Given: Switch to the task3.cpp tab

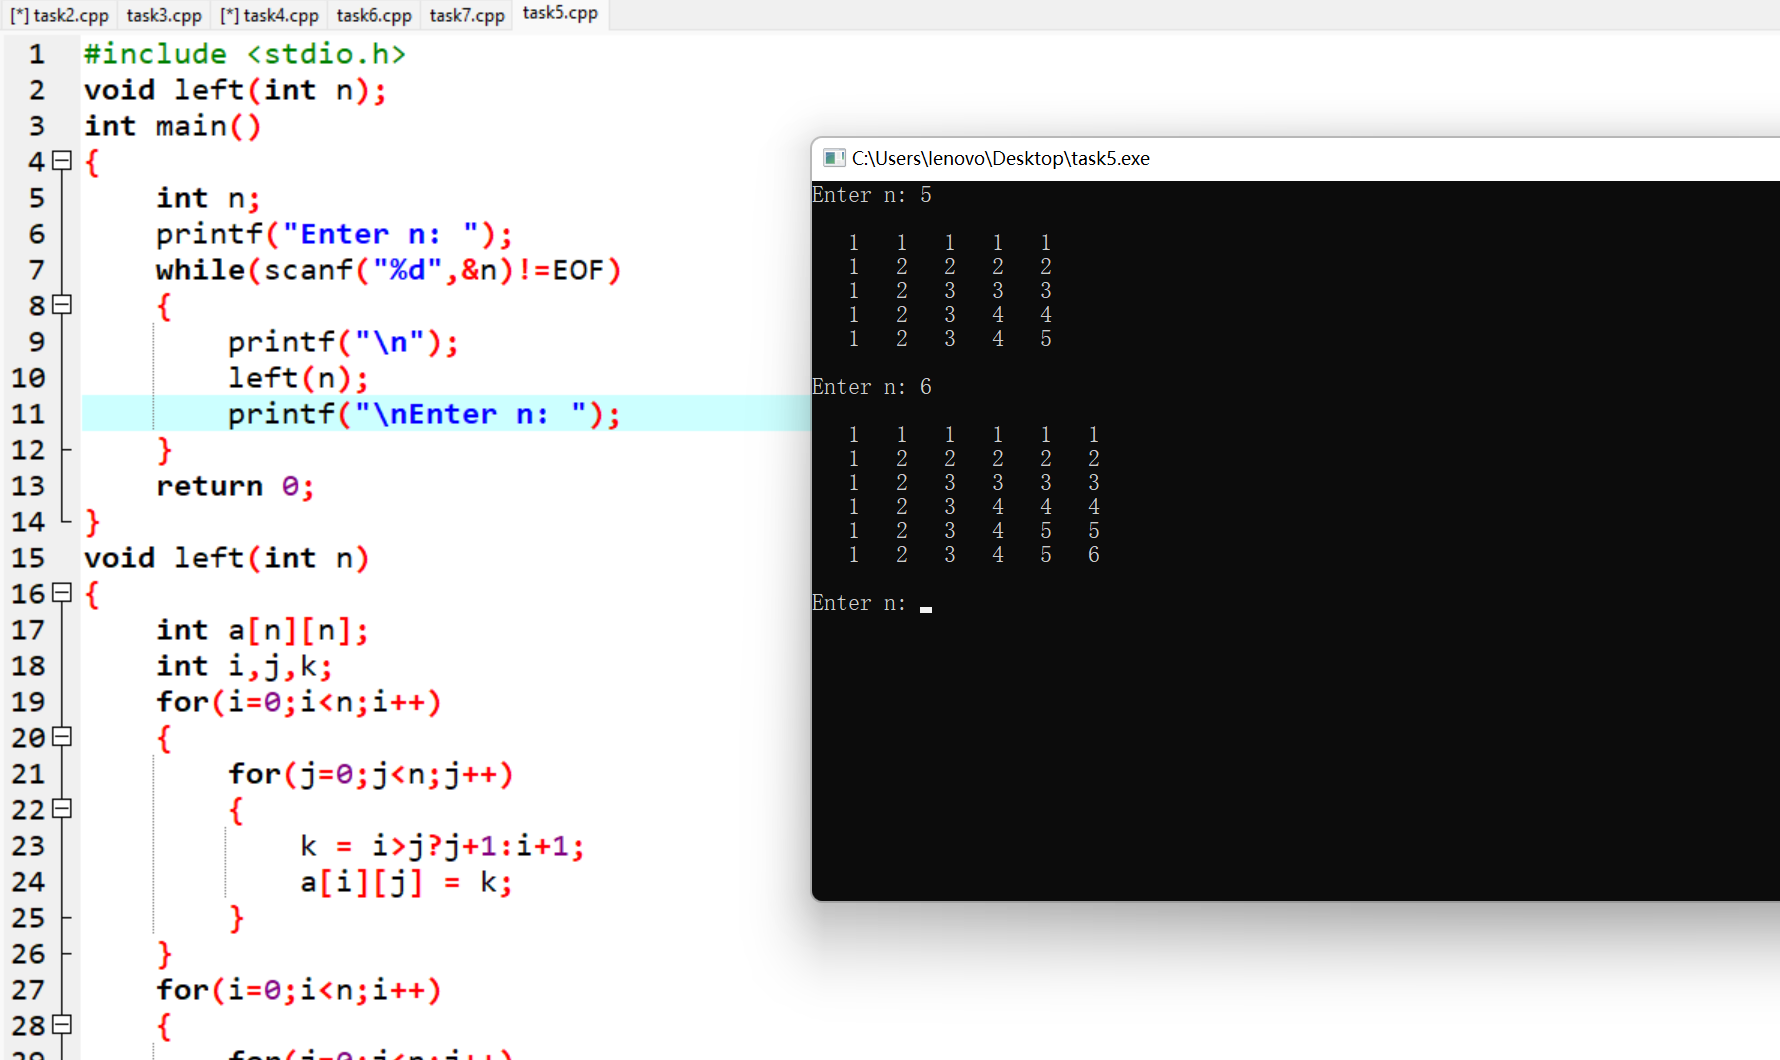Looking at the screenshot, I should 164,15.
